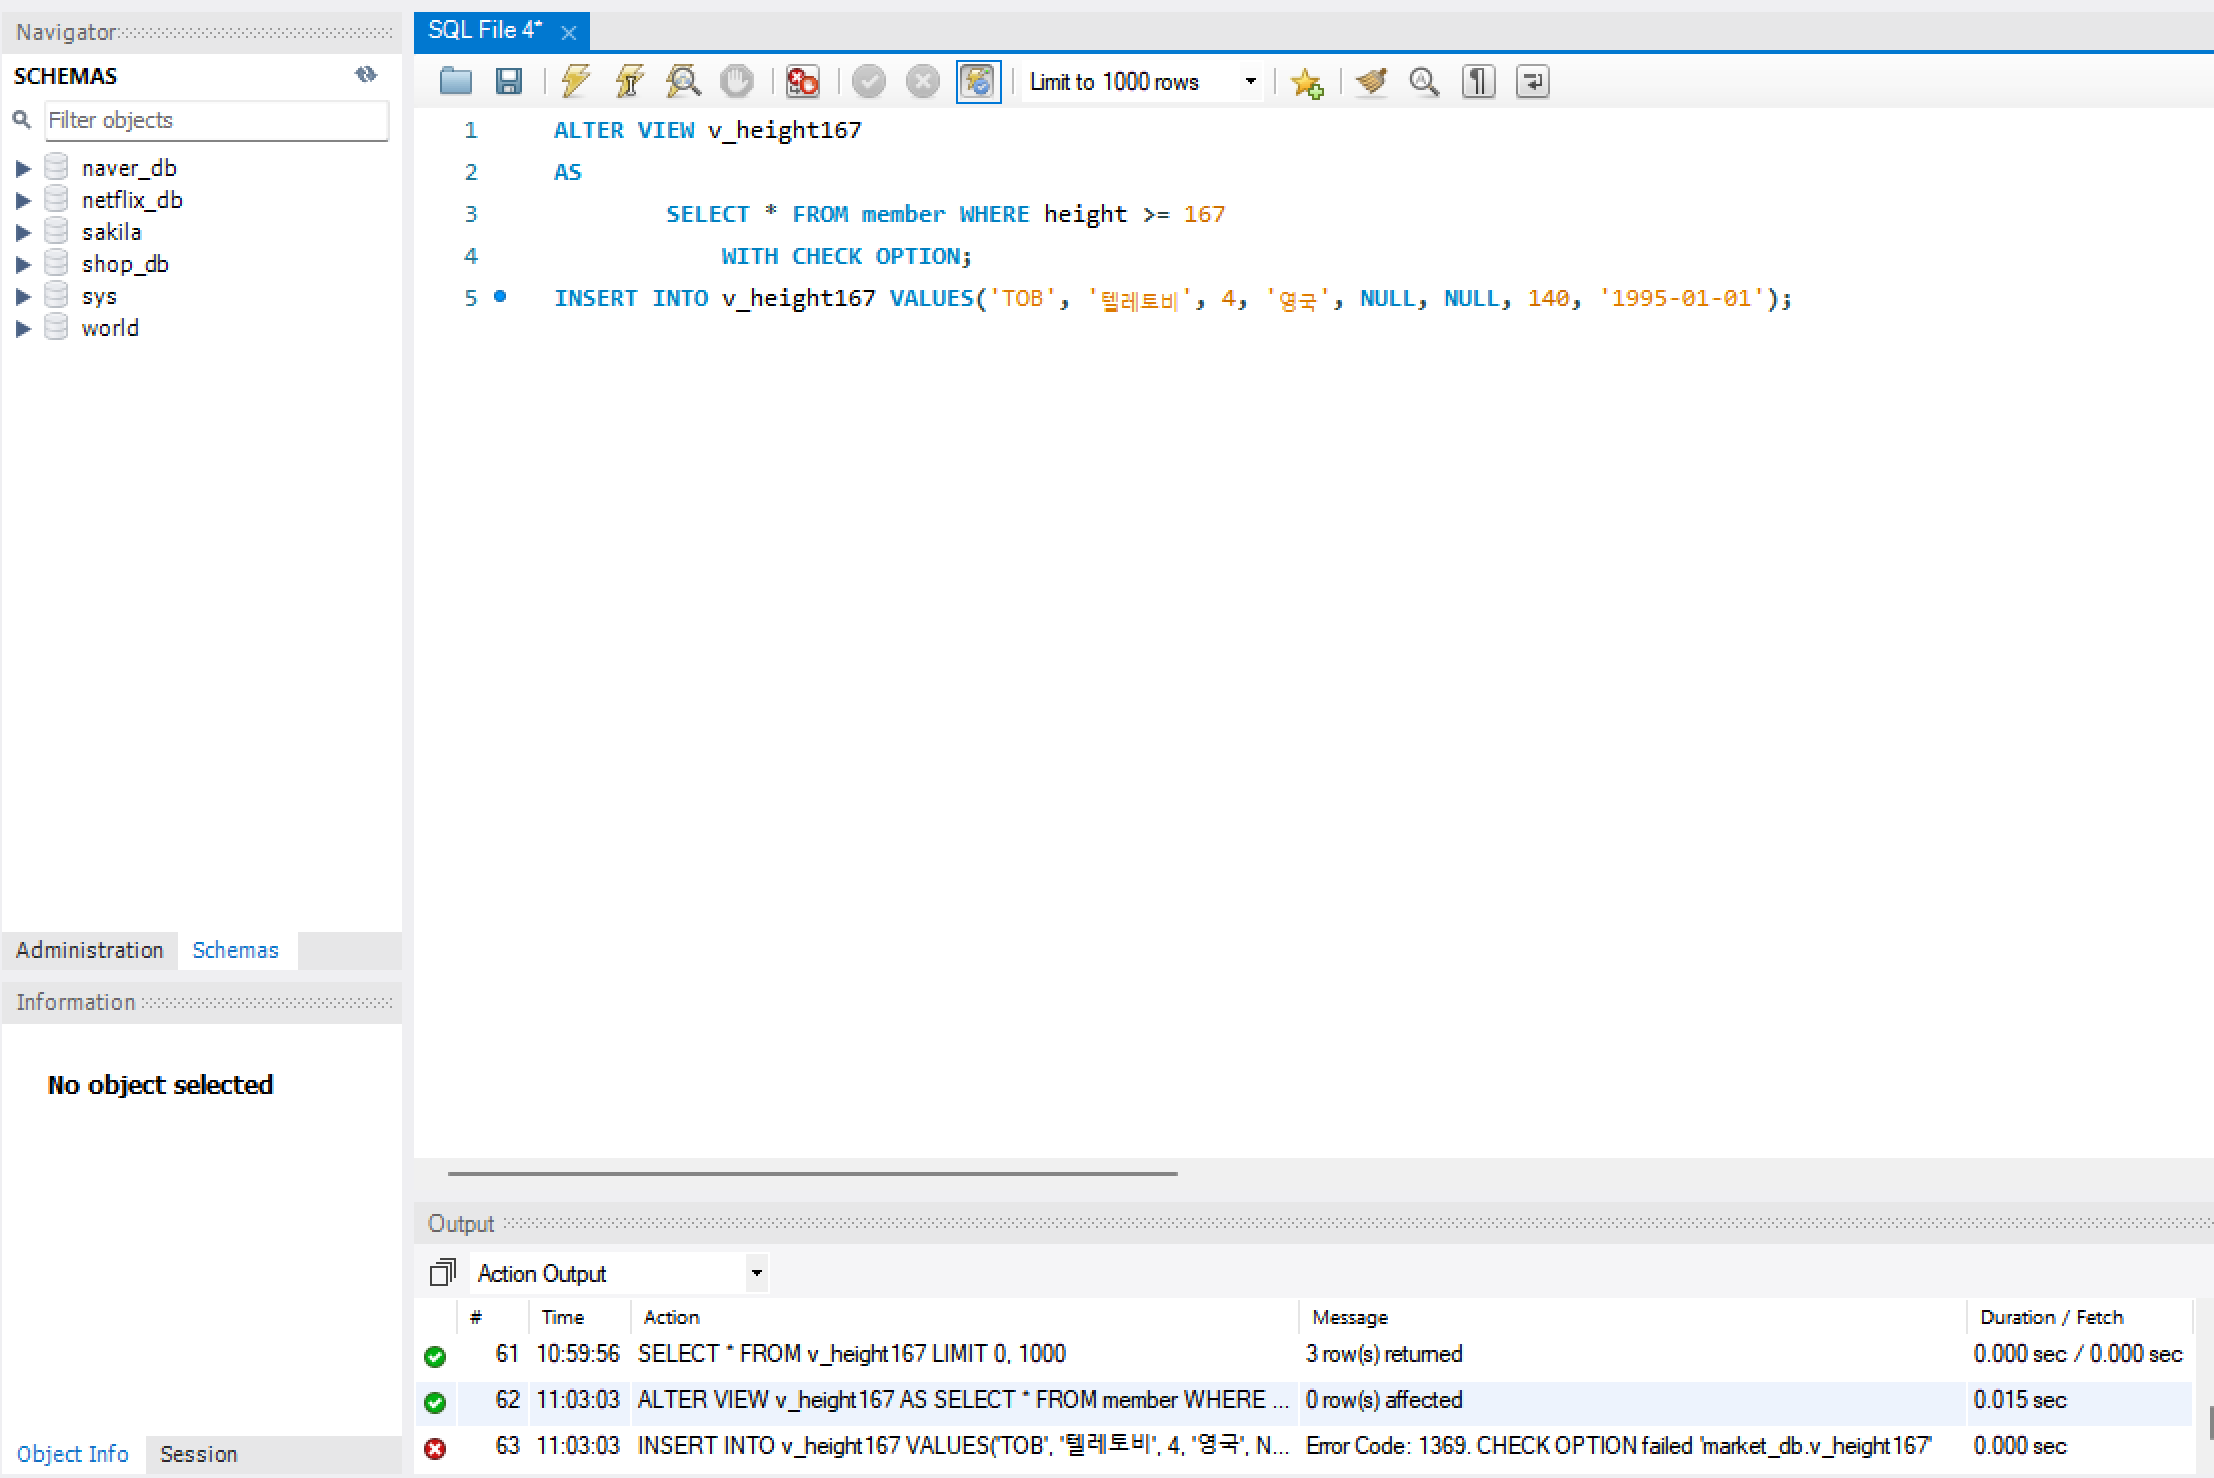Refresh schemas list icon button
Screen dimensions: 2214x1478
point(366,75)
